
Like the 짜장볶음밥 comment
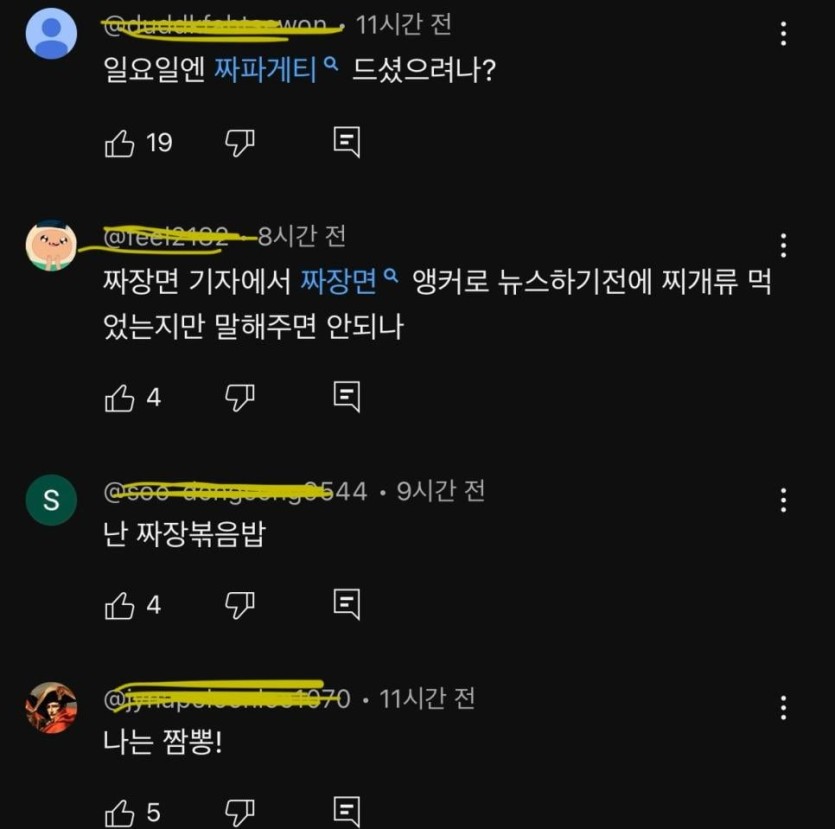(x=120, y=604)
